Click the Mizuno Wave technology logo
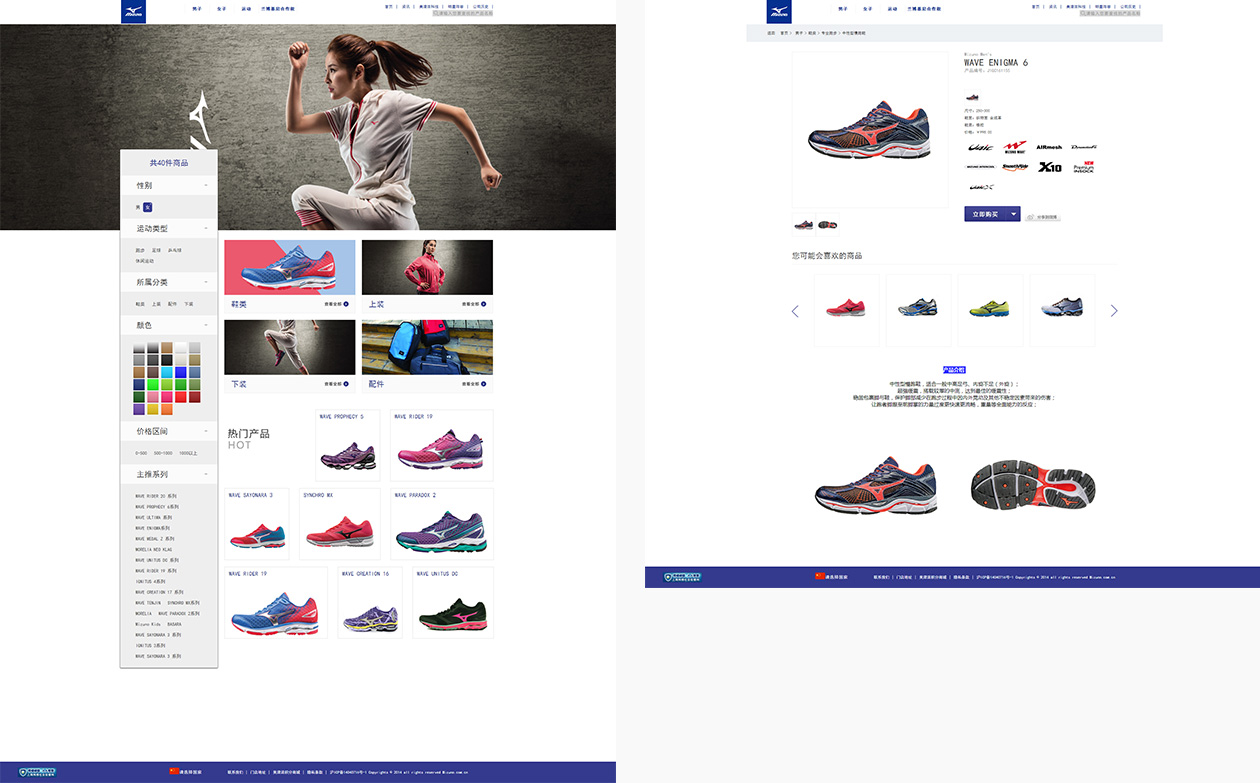 point(1015,147)
